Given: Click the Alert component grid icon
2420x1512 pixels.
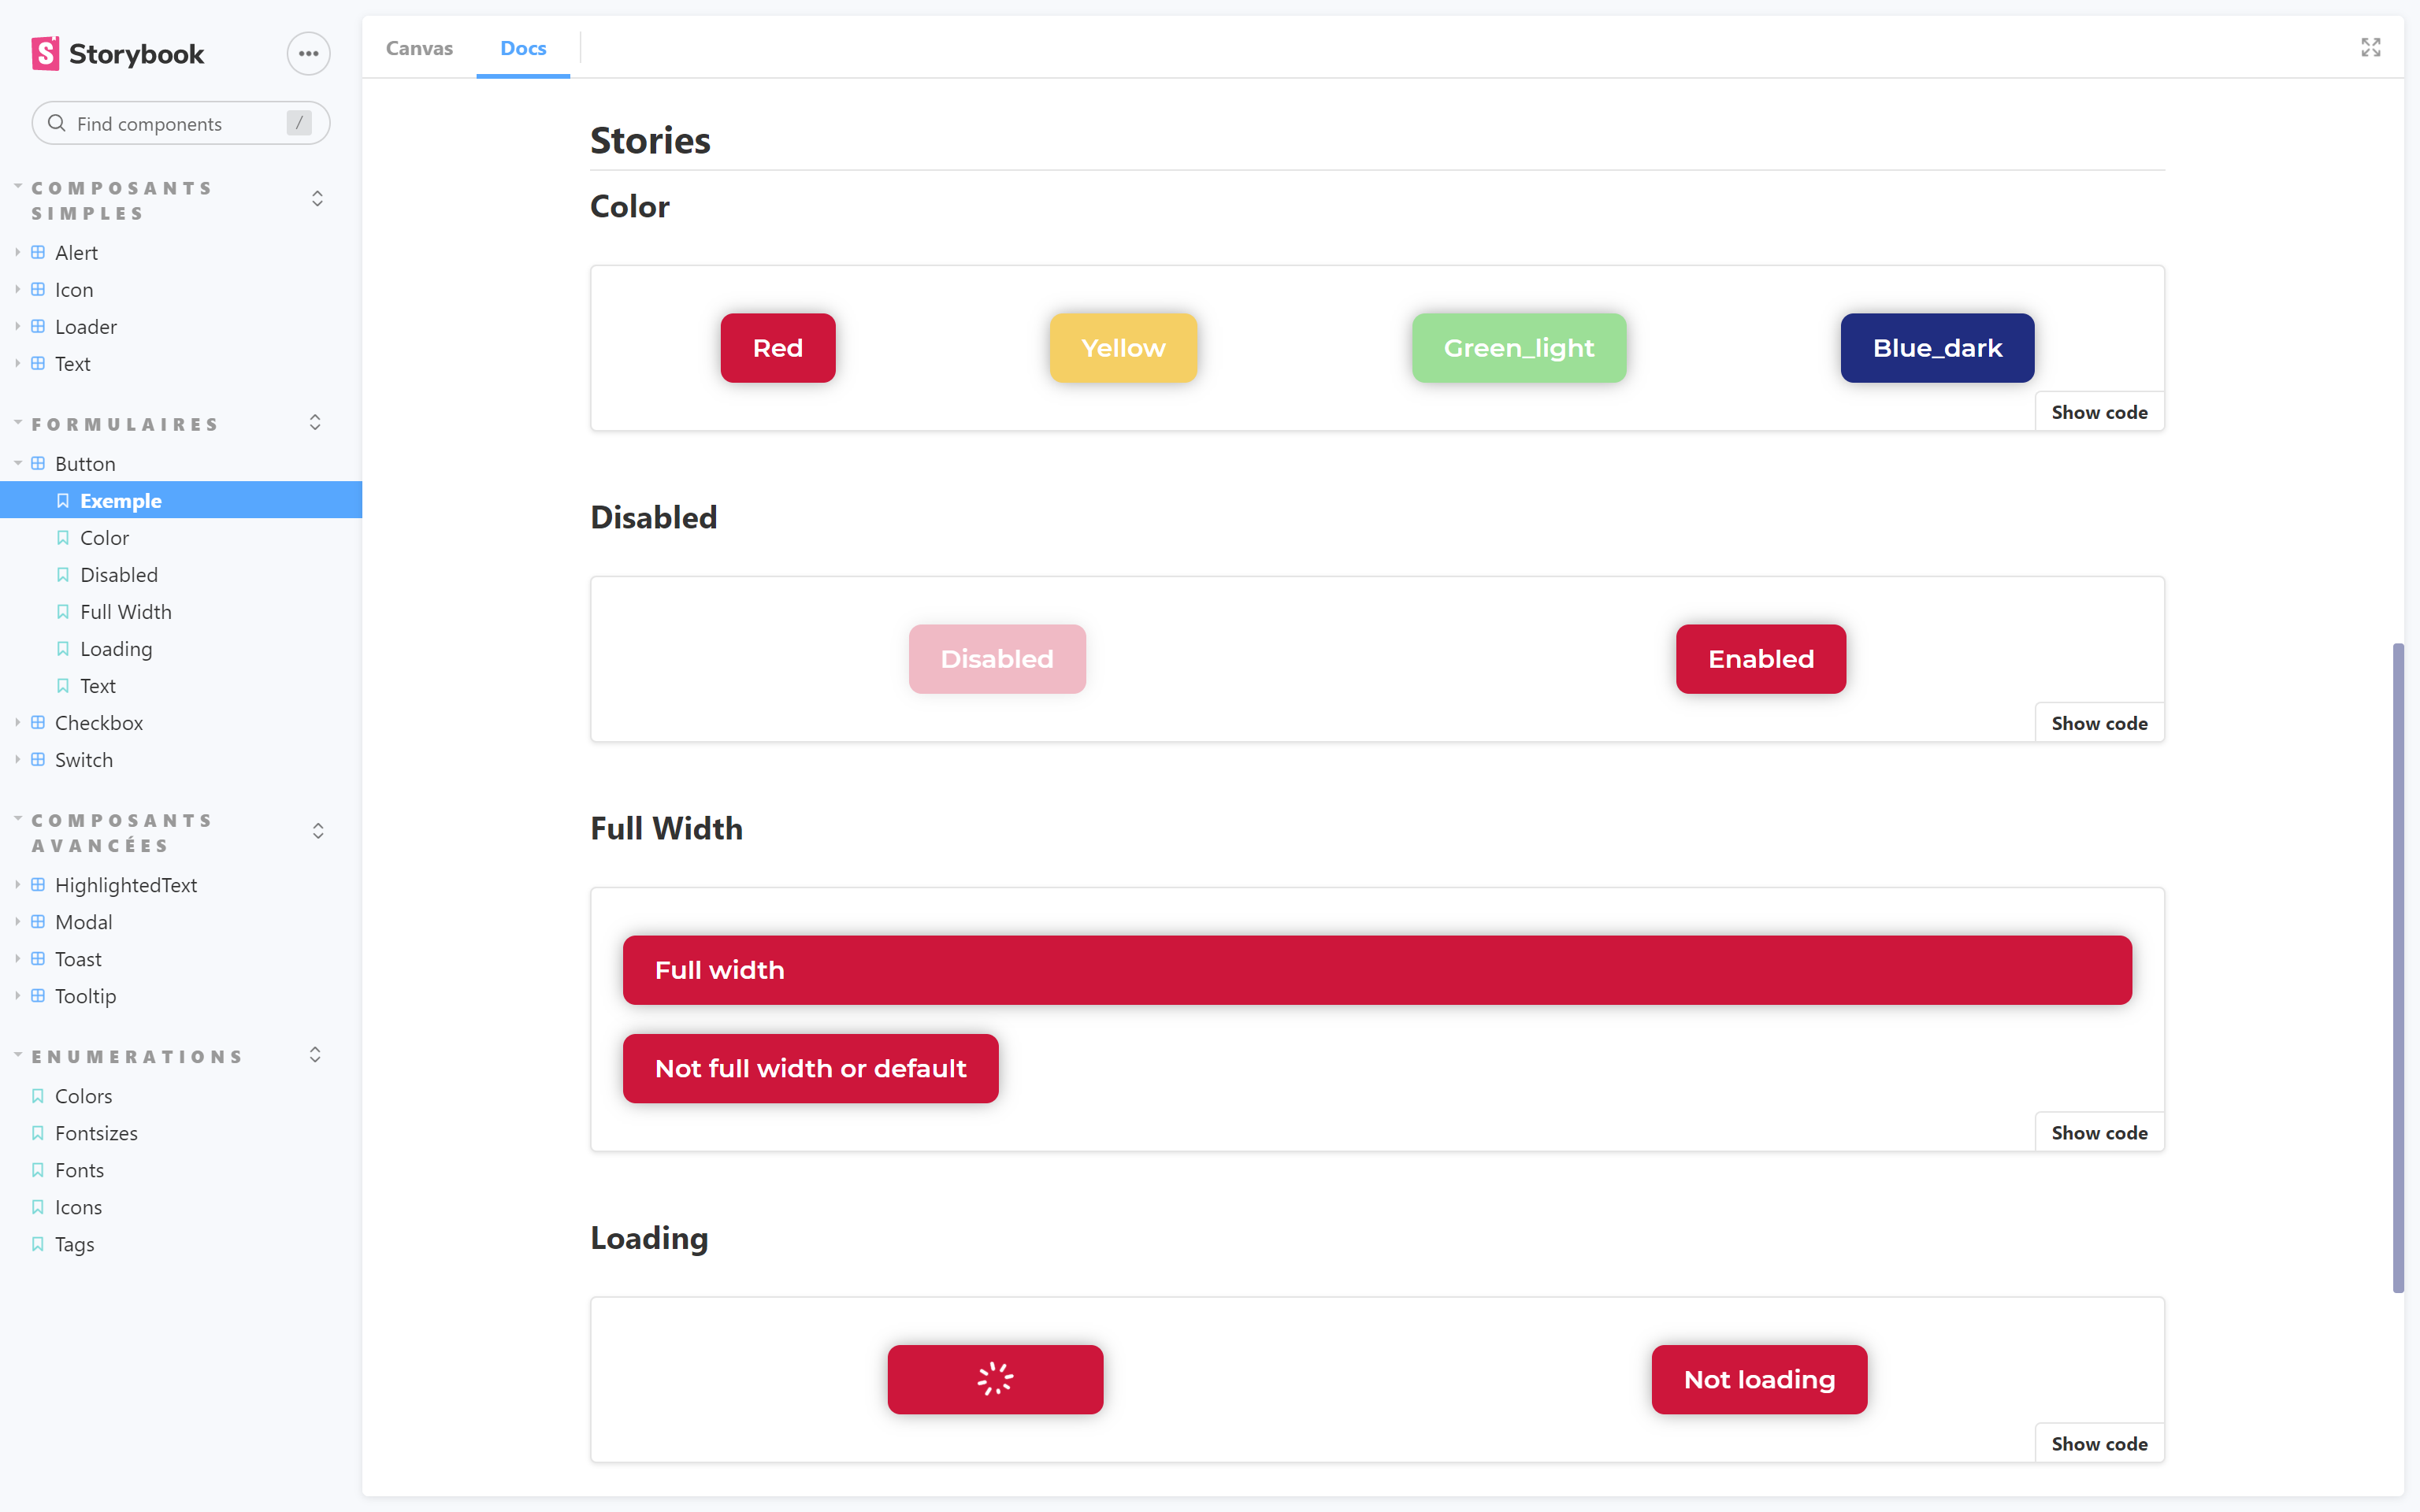Looking at the screenshot, I should pyautogui.click(x=38, y=252).
